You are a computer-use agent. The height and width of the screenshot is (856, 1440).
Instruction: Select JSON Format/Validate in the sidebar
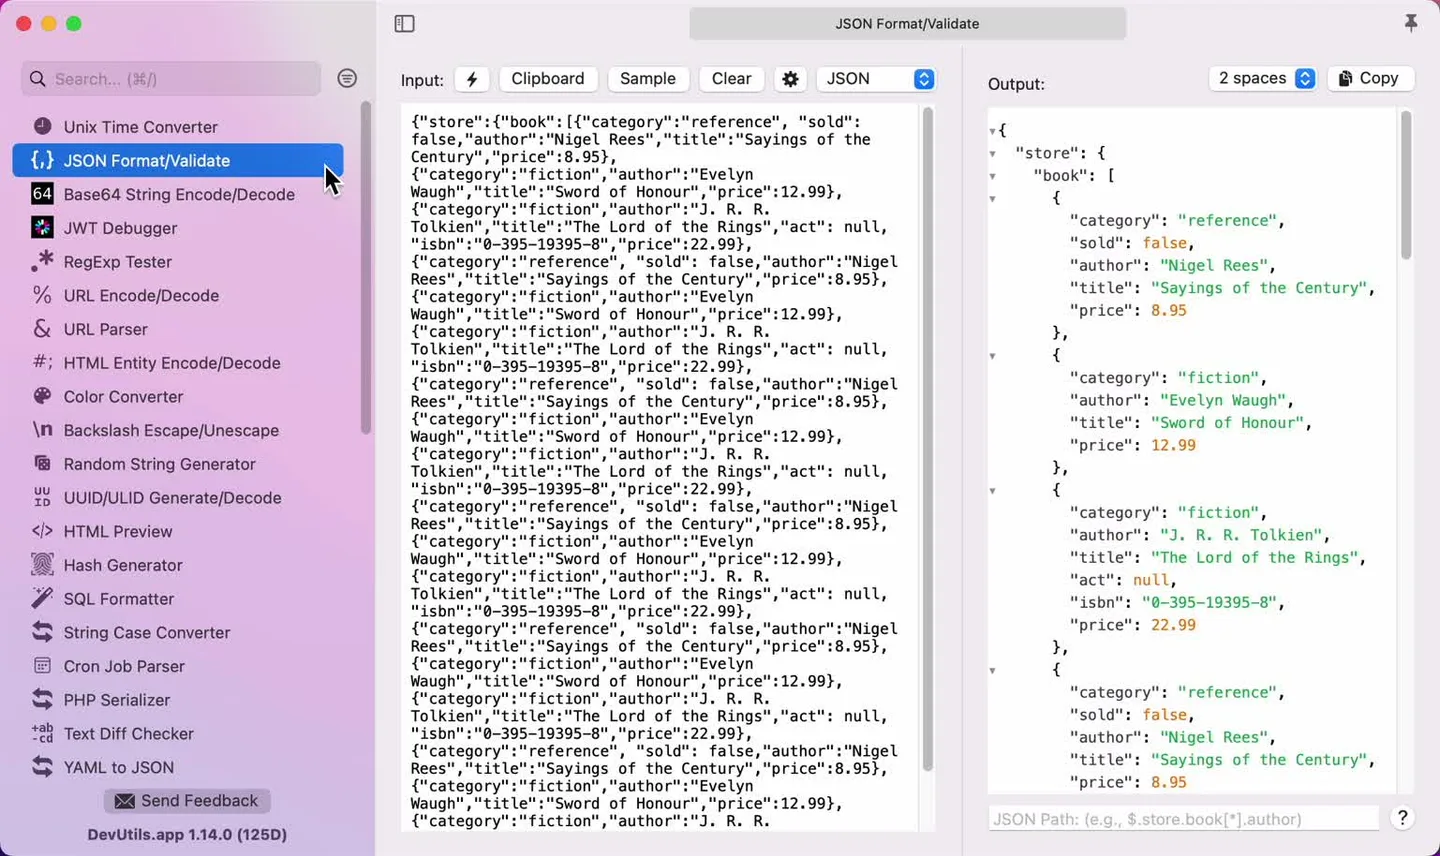[x=178, y=160]
